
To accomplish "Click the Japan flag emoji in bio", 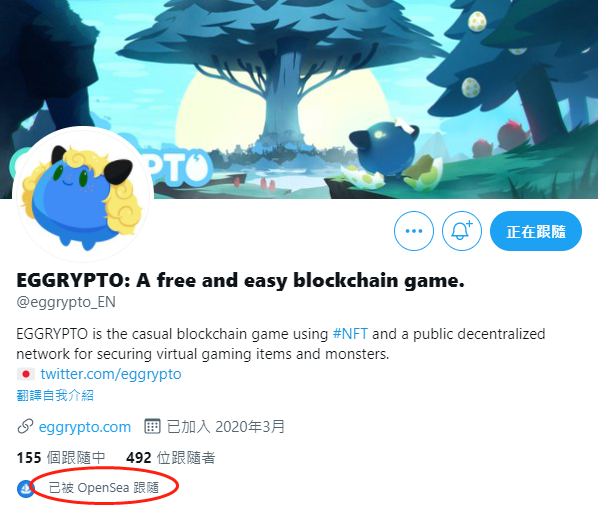I will pyautogui.click(x=26, y=374).
